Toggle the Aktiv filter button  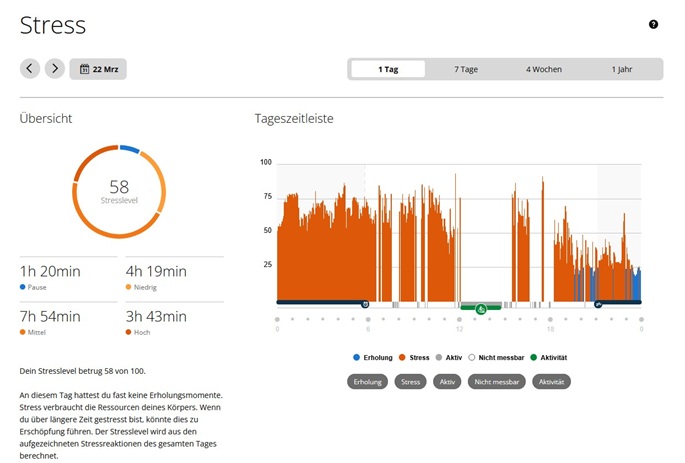(446, 381)
